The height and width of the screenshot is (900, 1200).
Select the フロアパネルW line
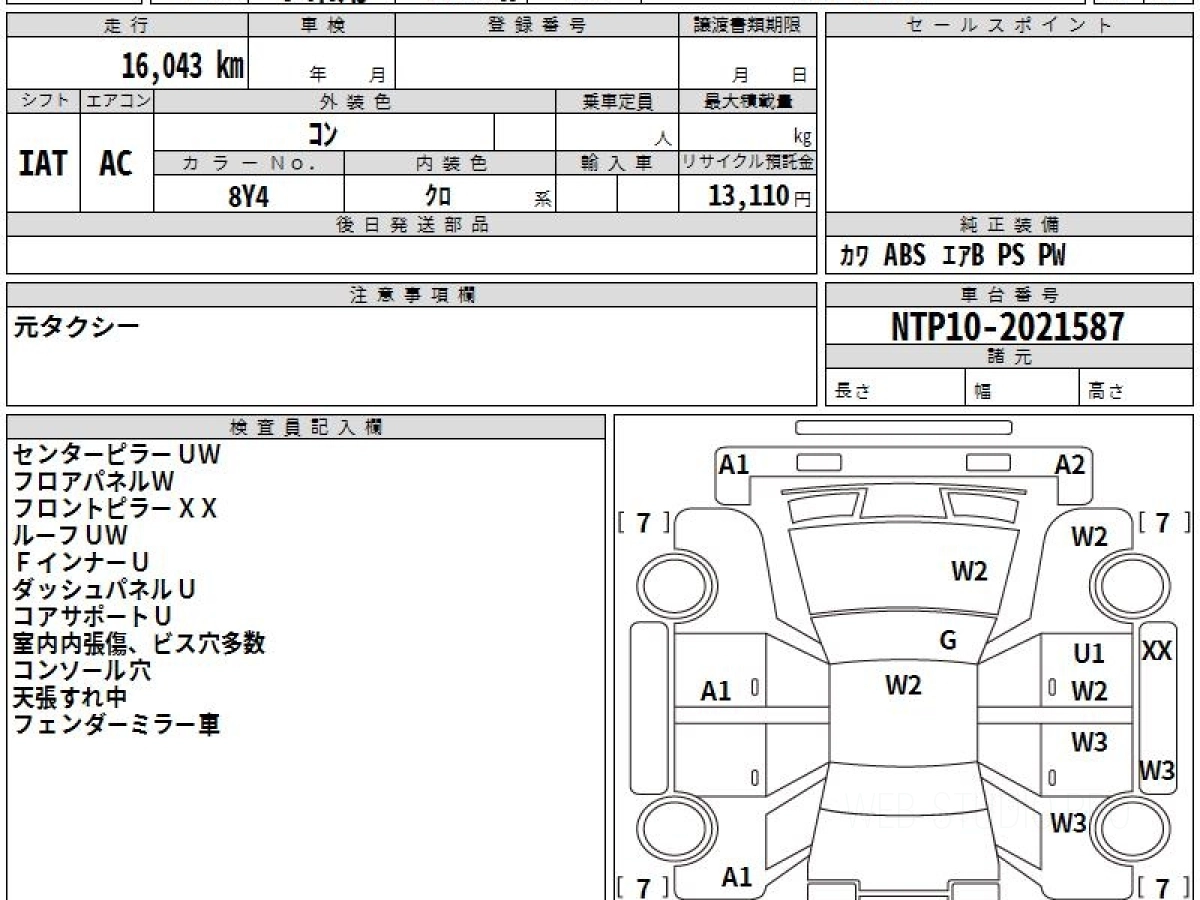tap(94, 481)
